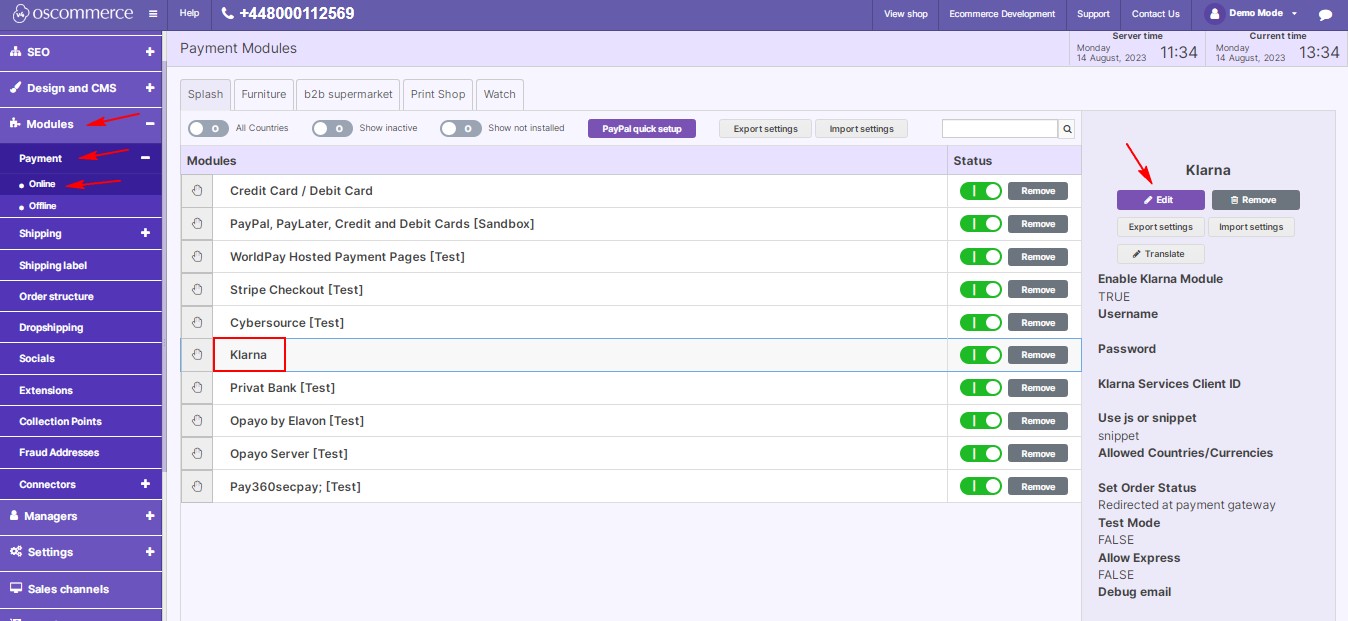Grab the drag handle for Stripe Checkout
This screenshot has height=621, width=1348.
tap(197, 290)
